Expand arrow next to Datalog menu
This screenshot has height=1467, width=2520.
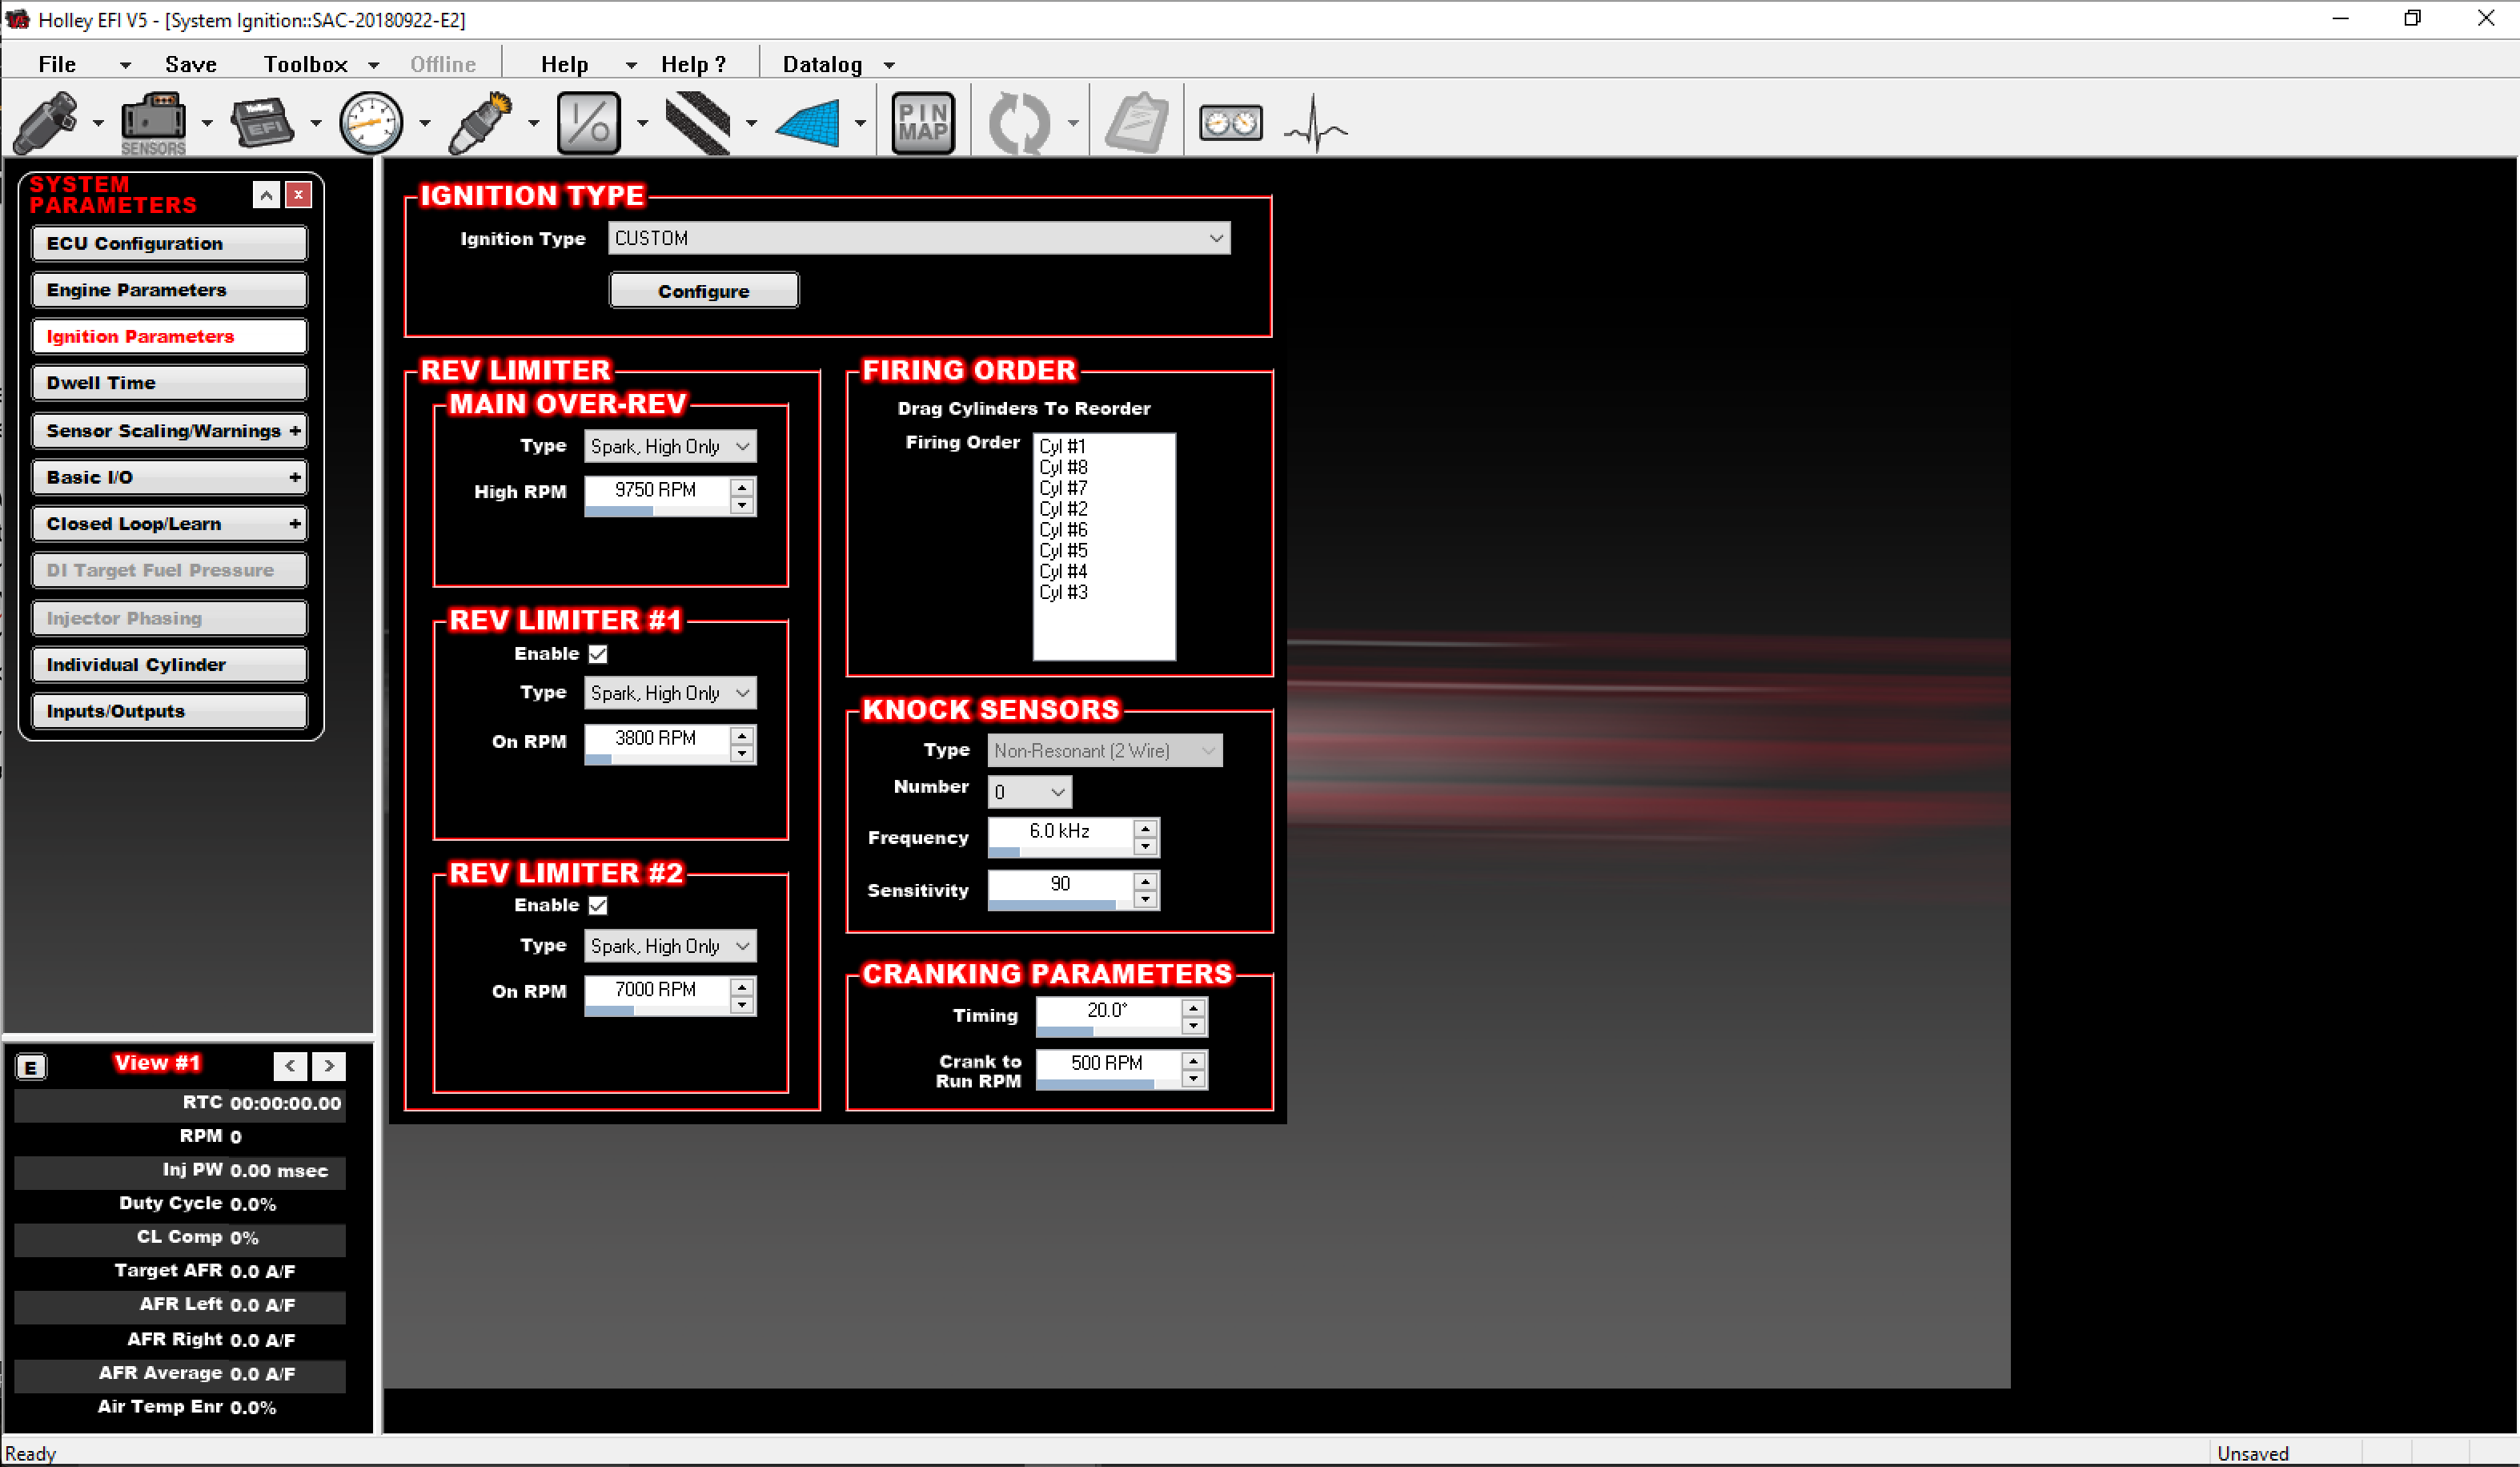click(889, 66)
